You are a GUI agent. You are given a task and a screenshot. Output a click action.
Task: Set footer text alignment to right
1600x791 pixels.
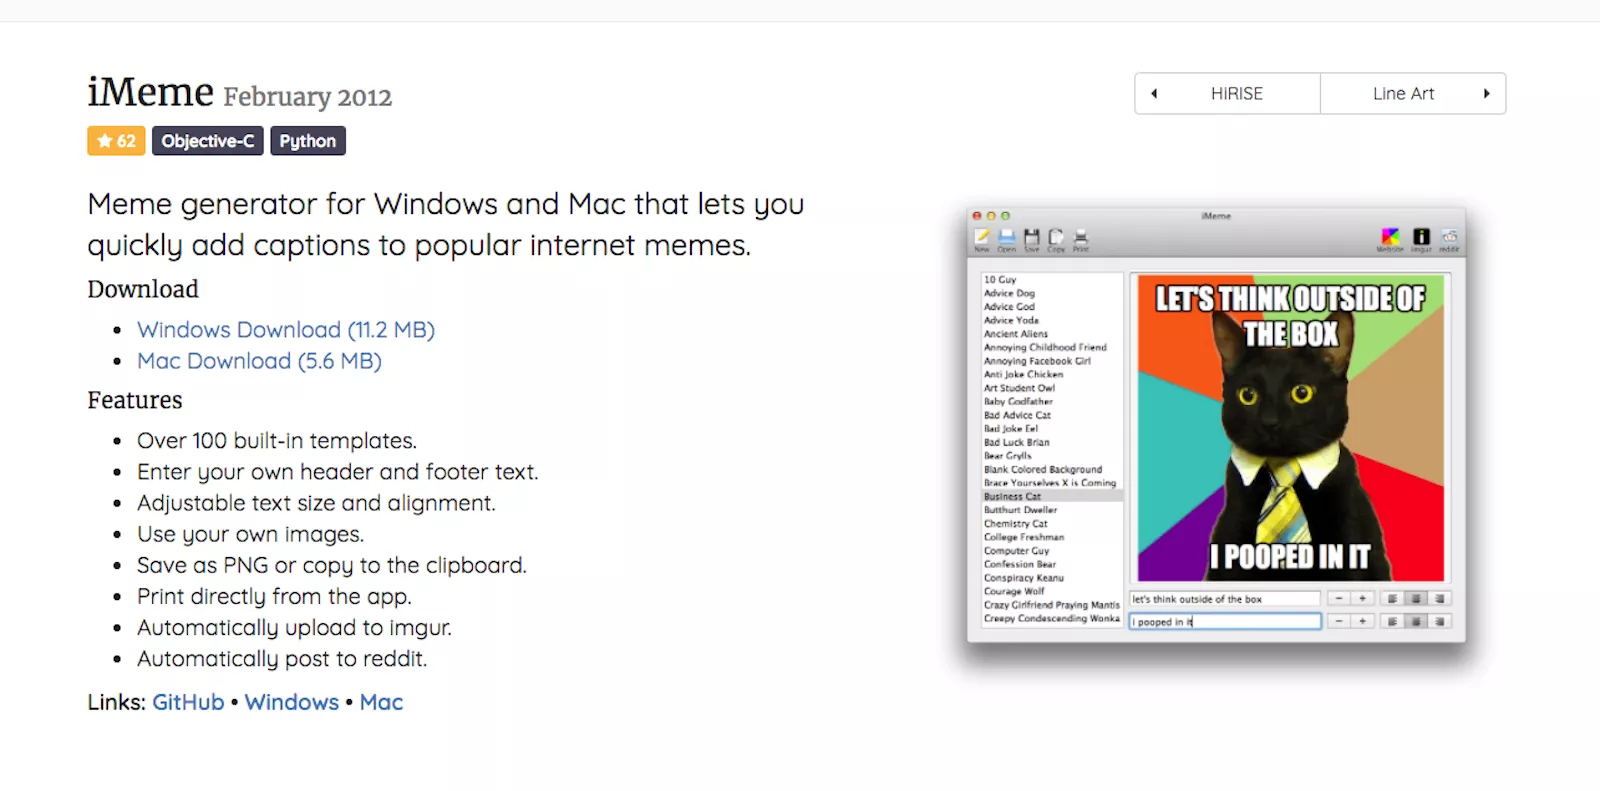pyautogui.click(x=1439, y=622)
